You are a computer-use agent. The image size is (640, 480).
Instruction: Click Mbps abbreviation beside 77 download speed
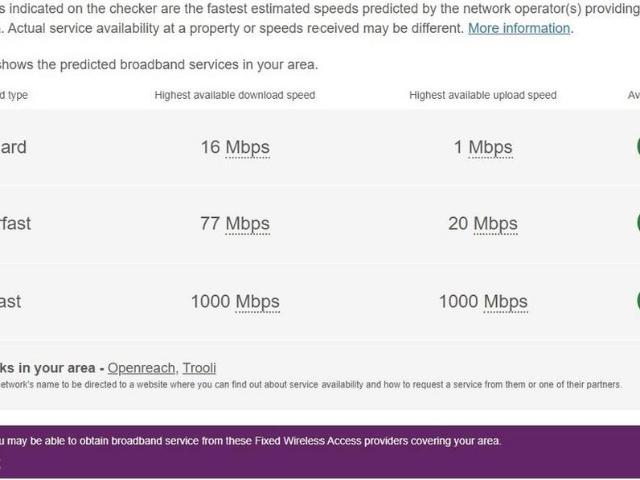pos(247,224)
